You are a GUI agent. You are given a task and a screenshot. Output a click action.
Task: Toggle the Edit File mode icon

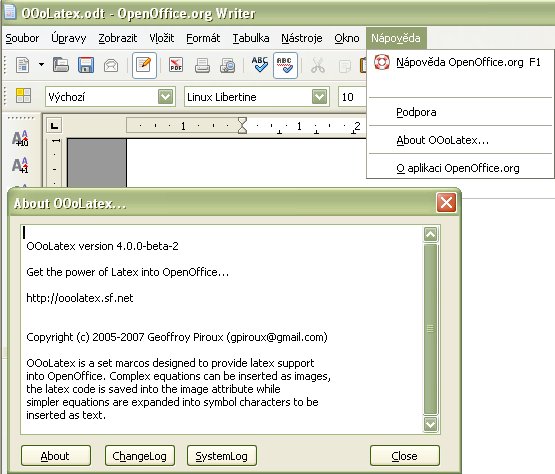click(x=144, y=65)
